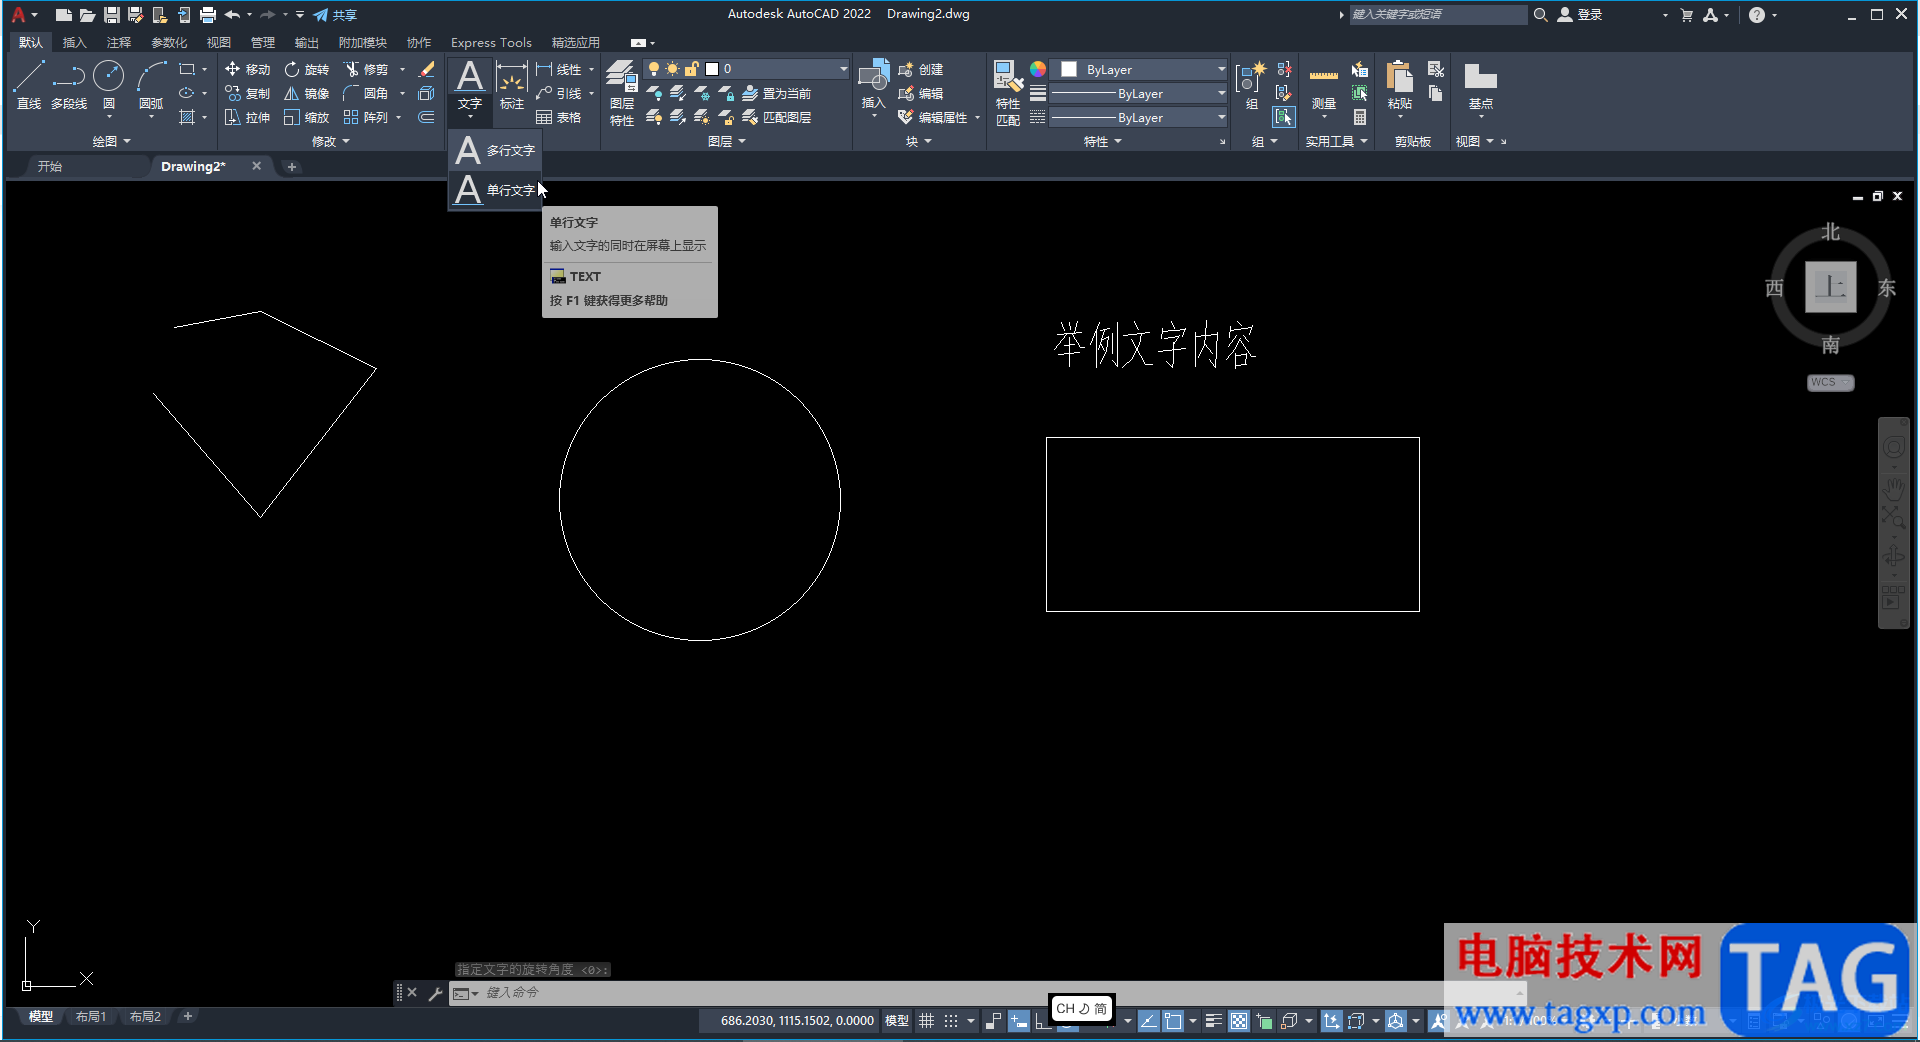Expand the 实用工具 panel title arrow

click(x=1364, y=141)
